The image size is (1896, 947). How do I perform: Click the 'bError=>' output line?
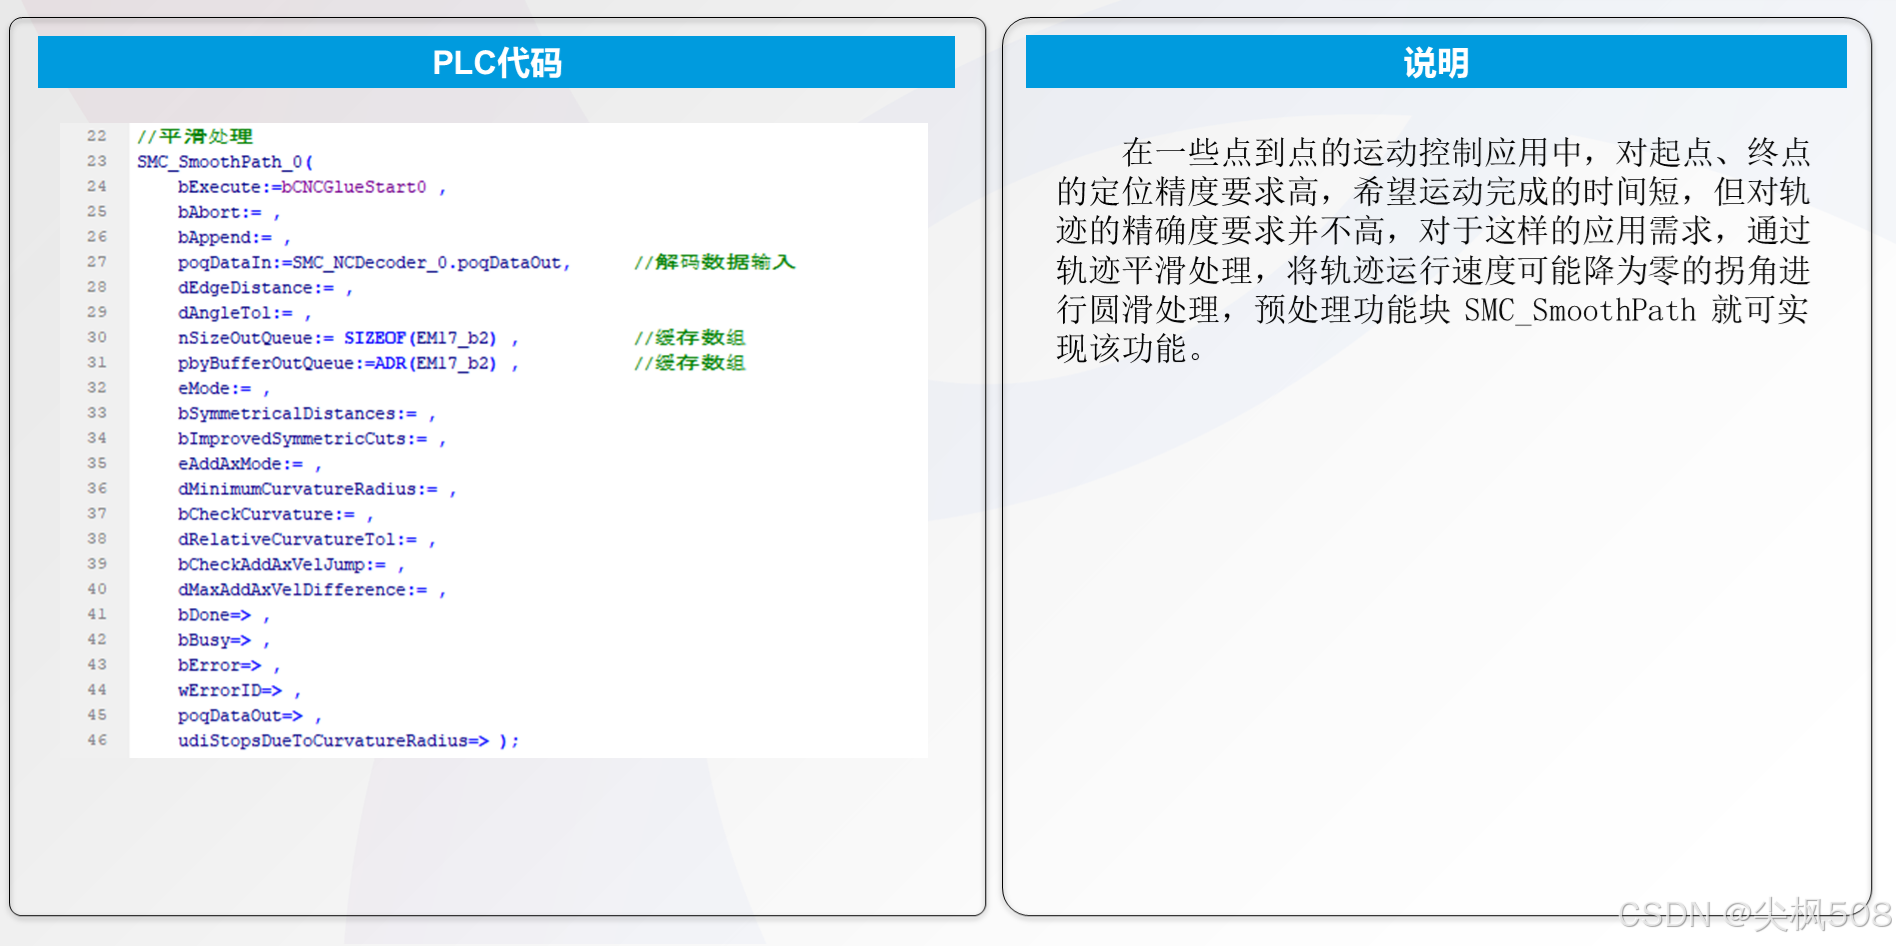pos(229,666)
